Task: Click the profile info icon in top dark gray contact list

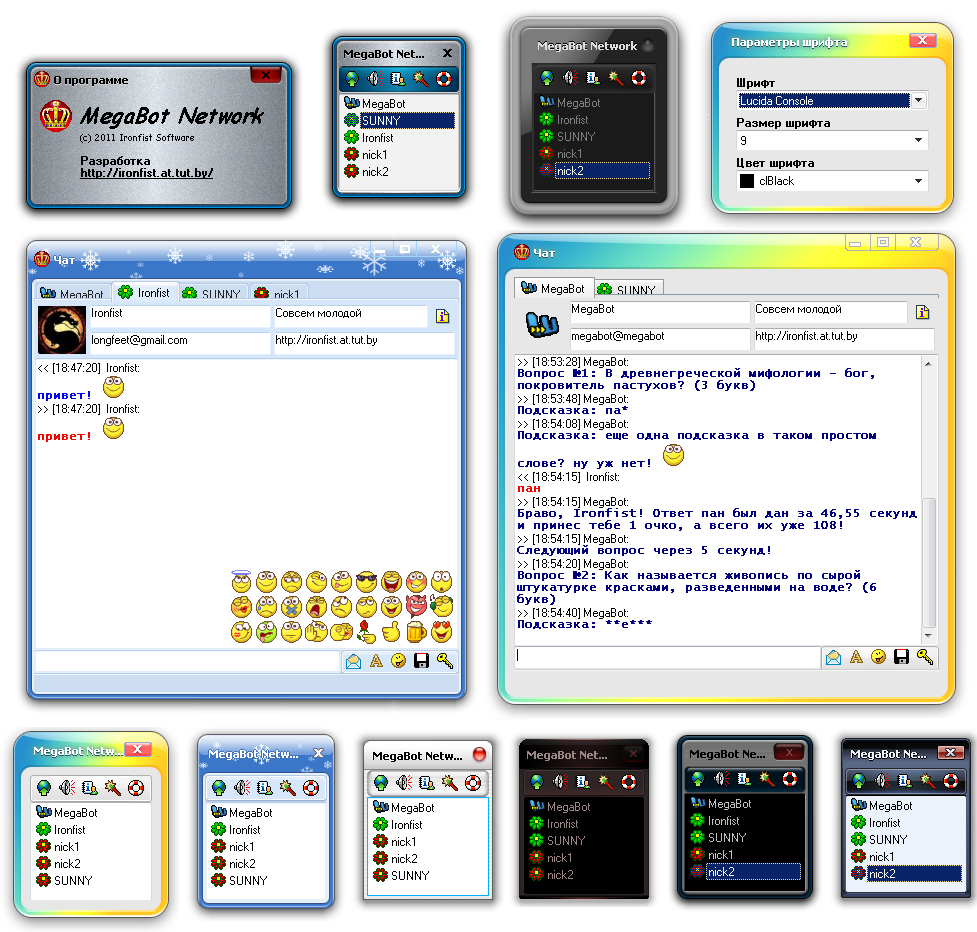Action: (x=593, y=78)
